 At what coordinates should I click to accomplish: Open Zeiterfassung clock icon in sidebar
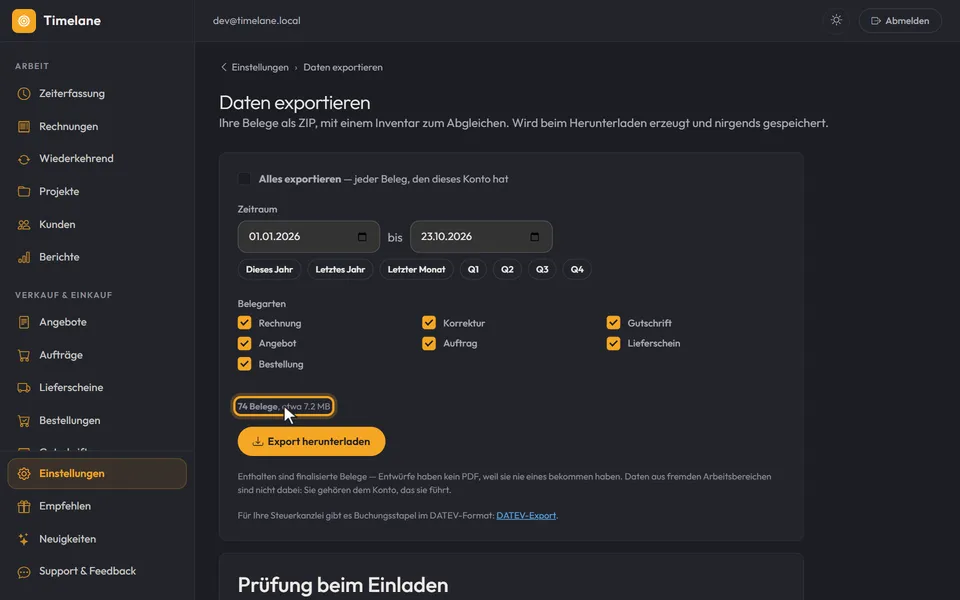point(24,94)
